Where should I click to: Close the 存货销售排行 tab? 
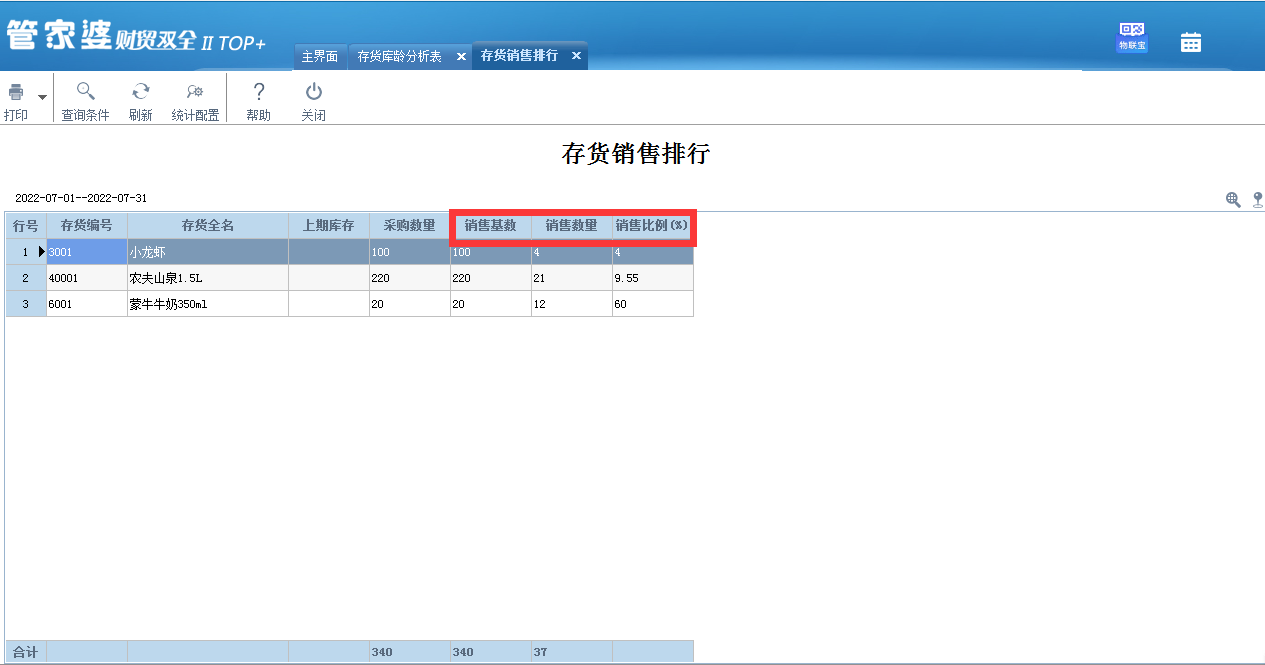tap(576, 56)
